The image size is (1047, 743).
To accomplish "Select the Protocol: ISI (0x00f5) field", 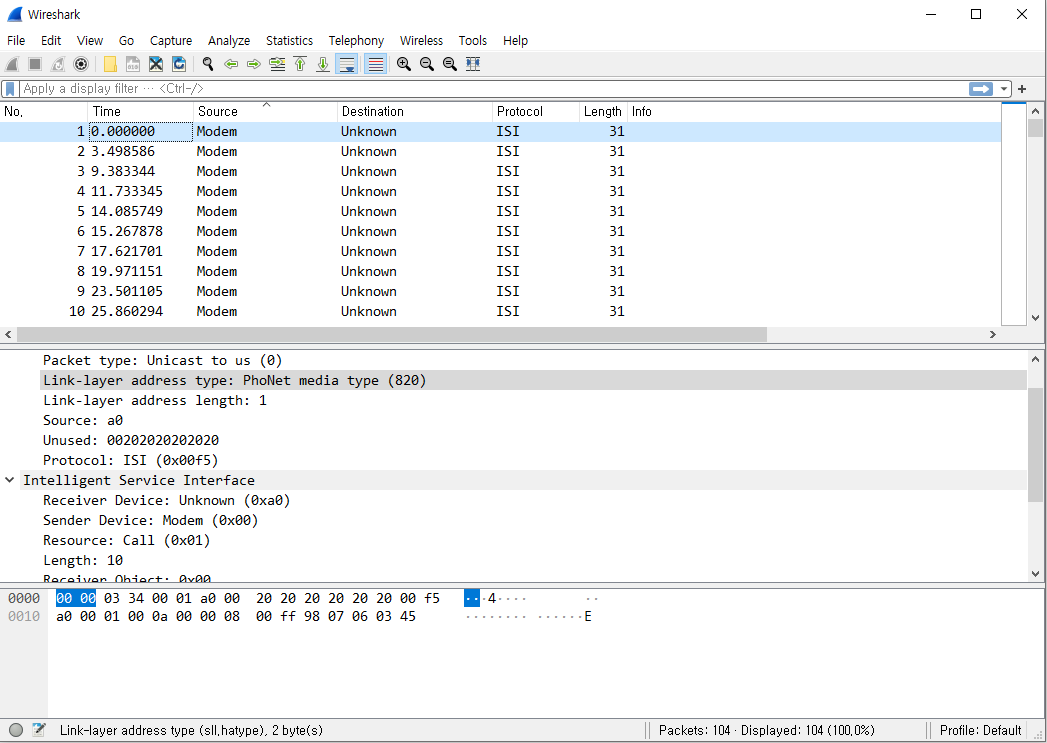I will 131,461.
